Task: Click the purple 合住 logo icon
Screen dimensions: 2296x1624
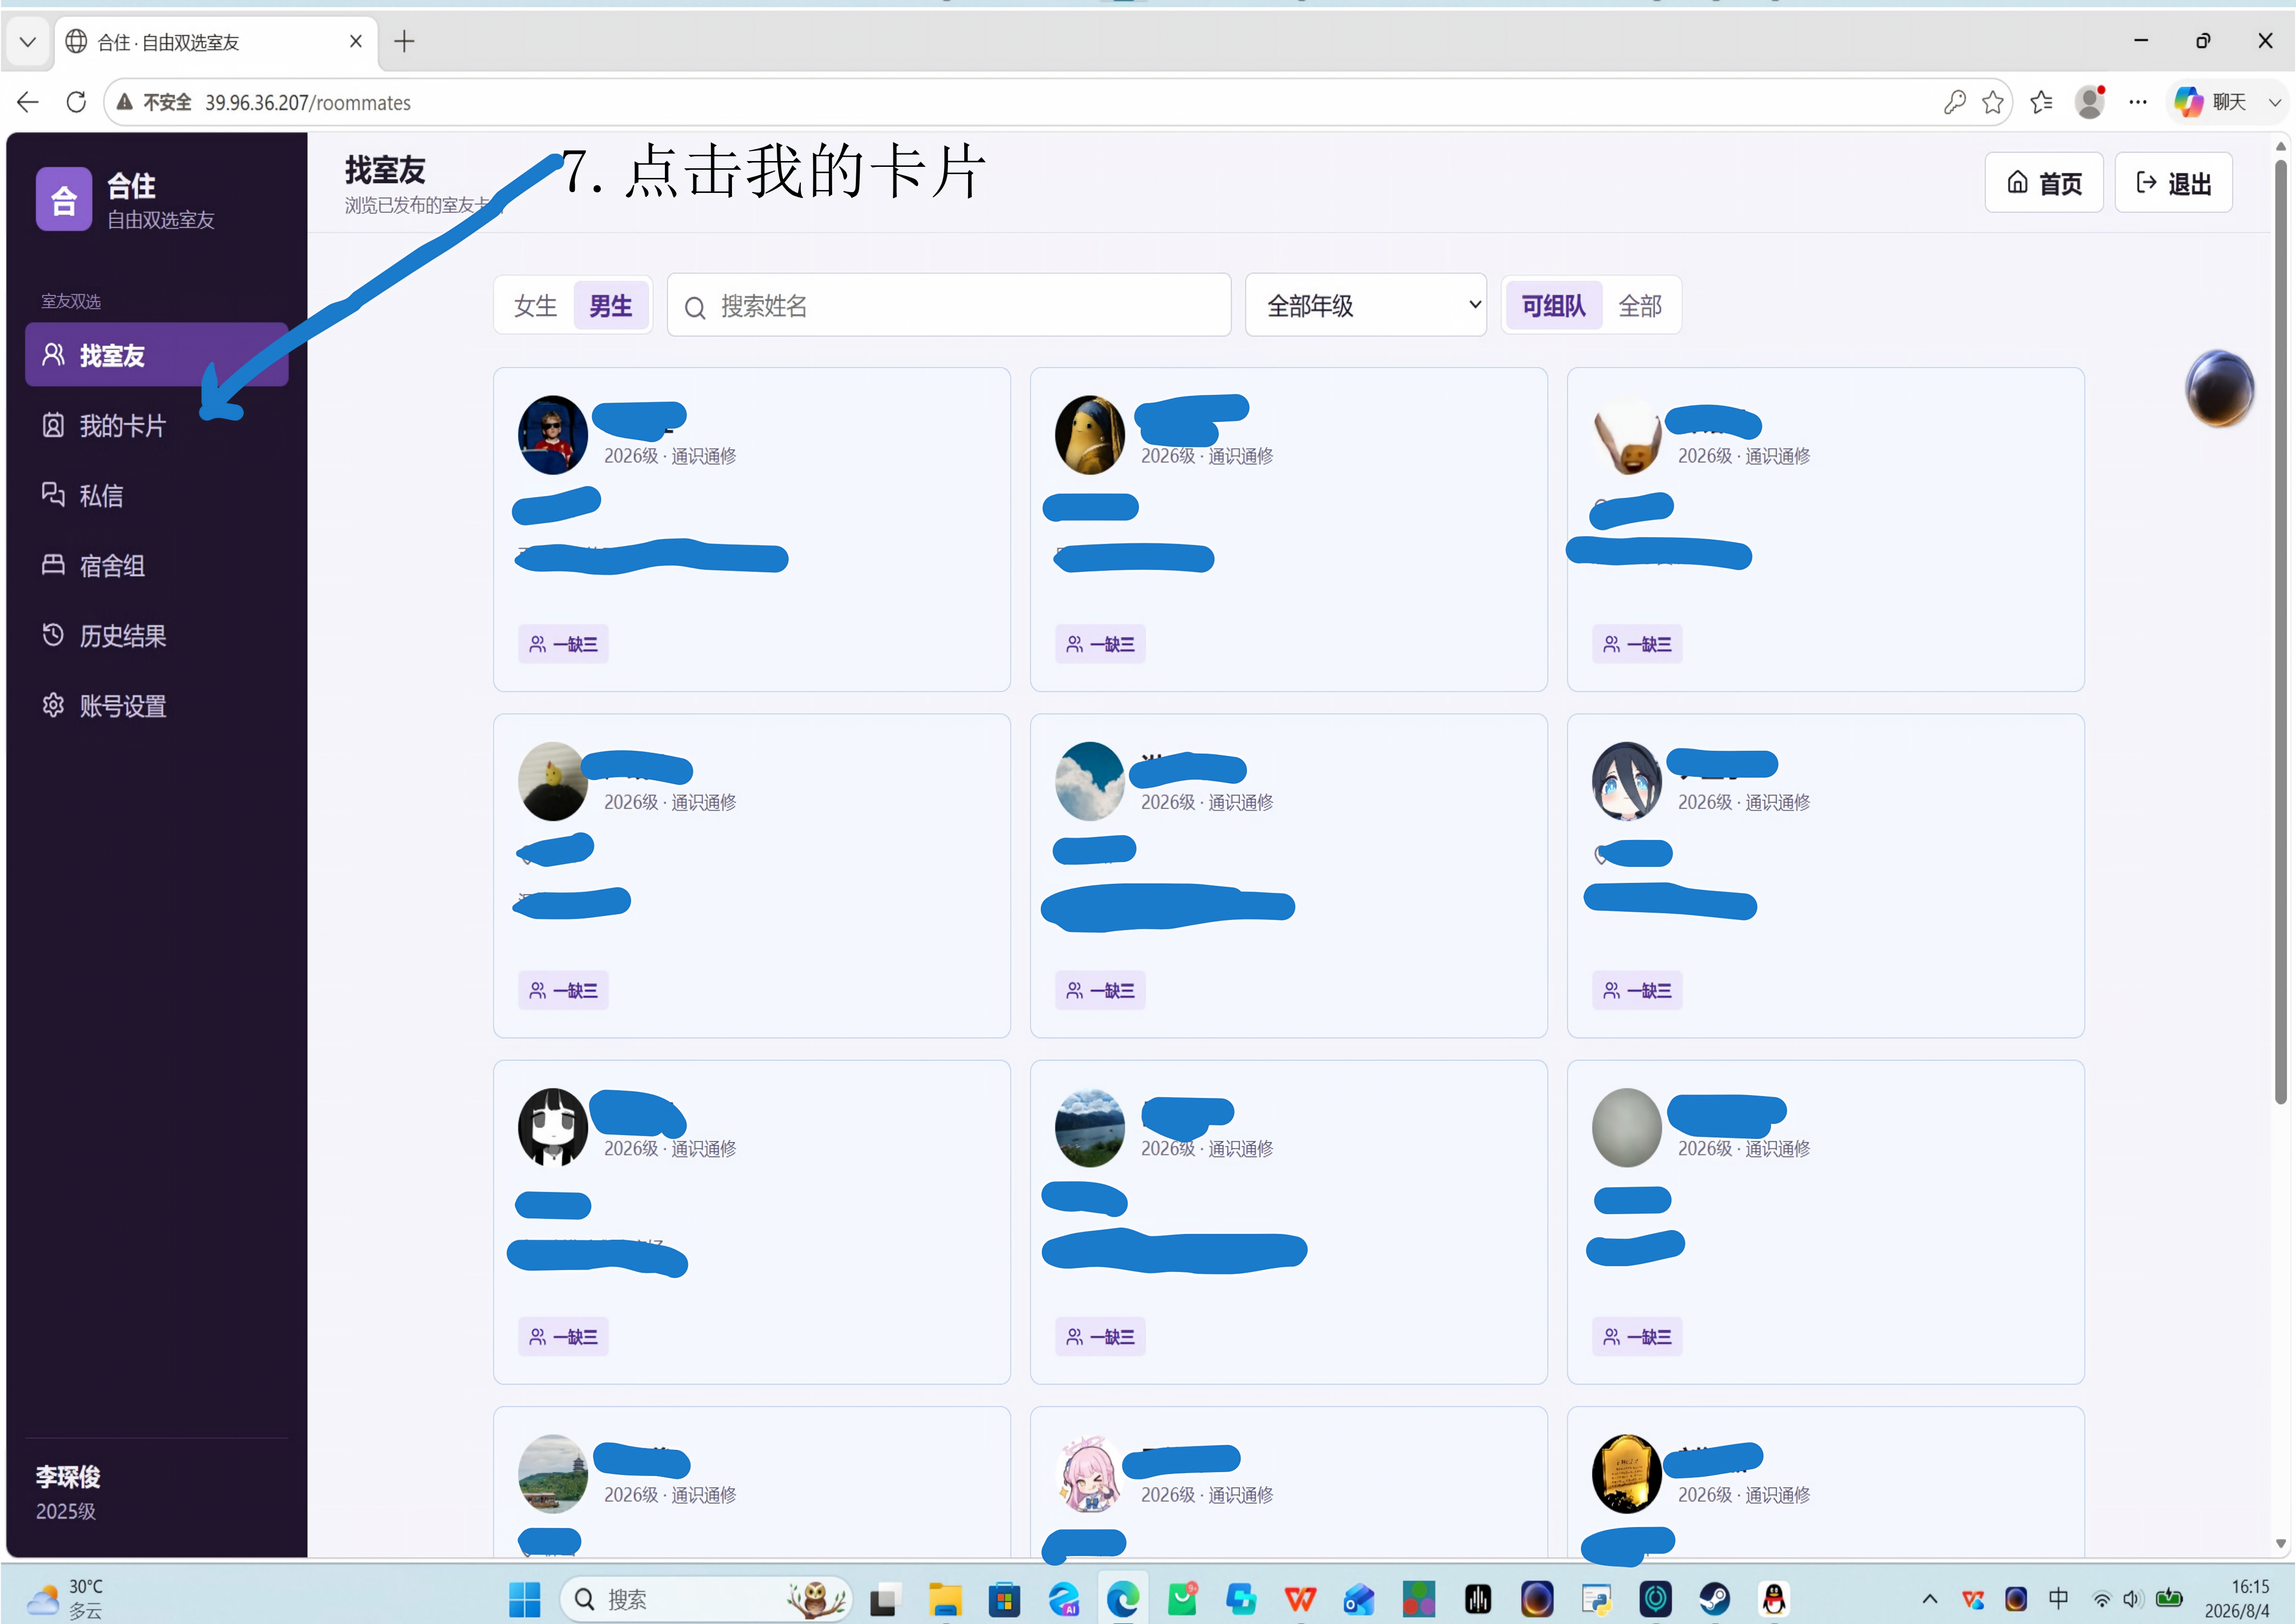Action: tap(64, 199)
